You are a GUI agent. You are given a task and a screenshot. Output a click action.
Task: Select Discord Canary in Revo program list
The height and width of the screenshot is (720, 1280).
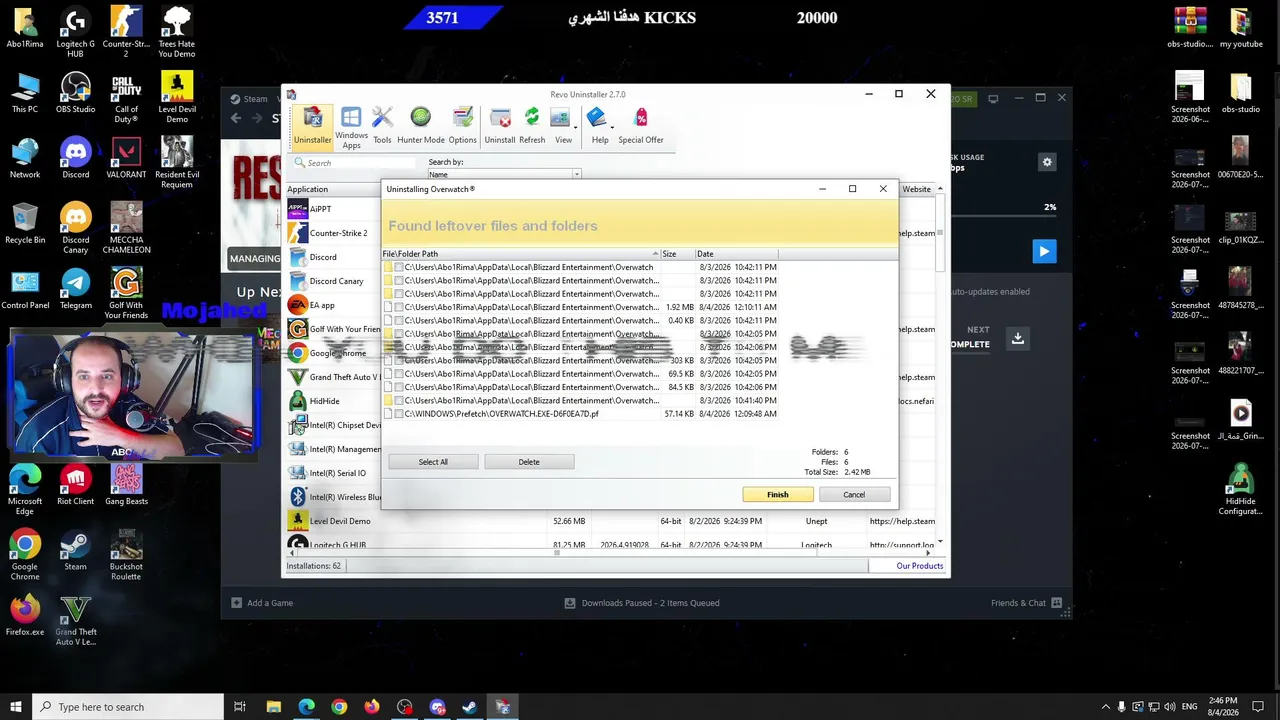pyautogui.click(x=336, y=281)
